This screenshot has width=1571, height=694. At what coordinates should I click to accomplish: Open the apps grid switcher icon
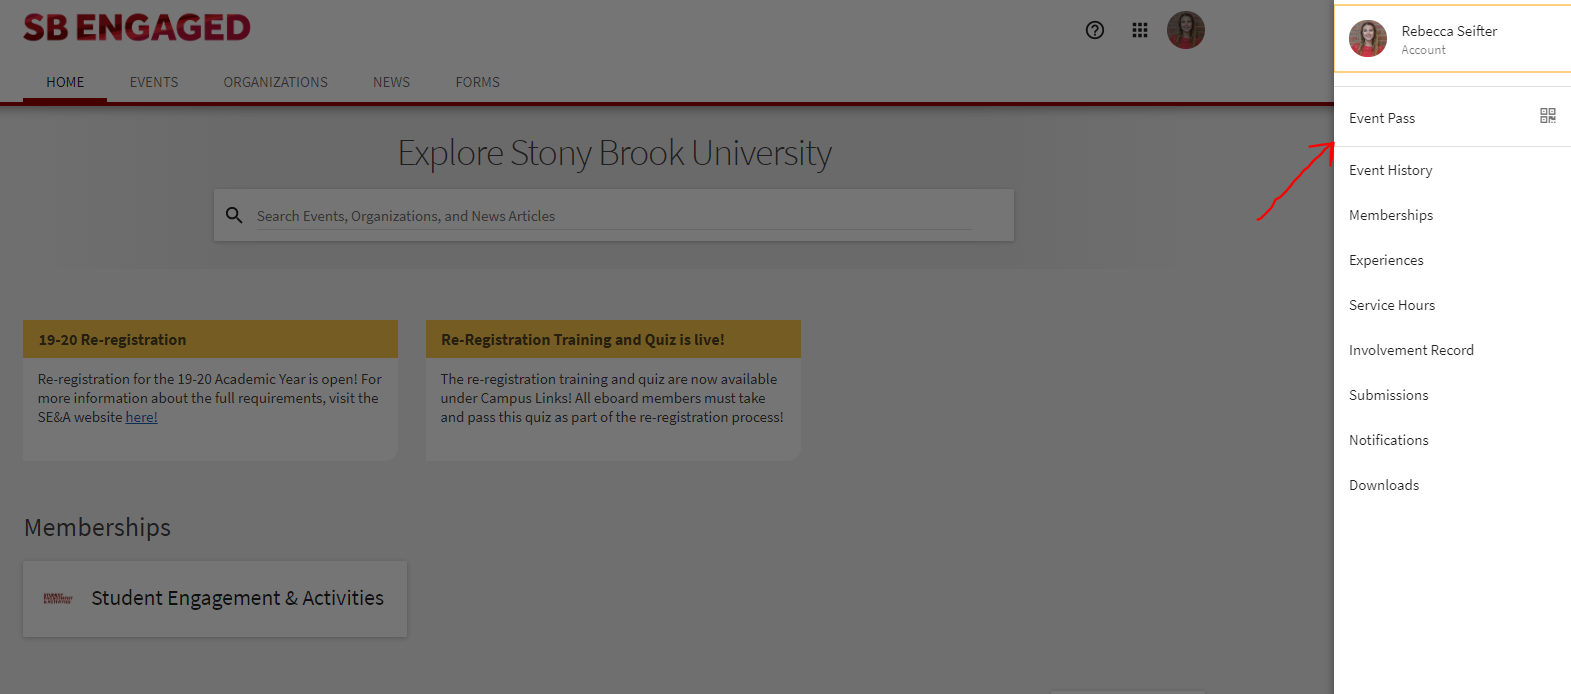tap(1140, 30)
